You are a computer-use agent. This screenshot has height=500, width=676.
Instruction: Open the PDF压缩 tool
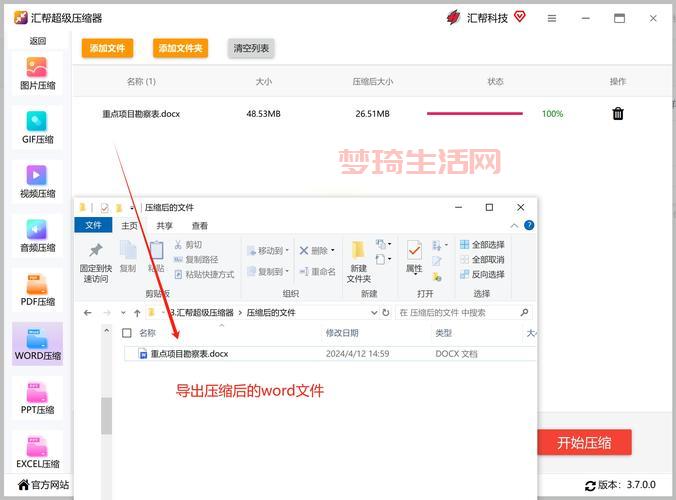click(38, 290)
